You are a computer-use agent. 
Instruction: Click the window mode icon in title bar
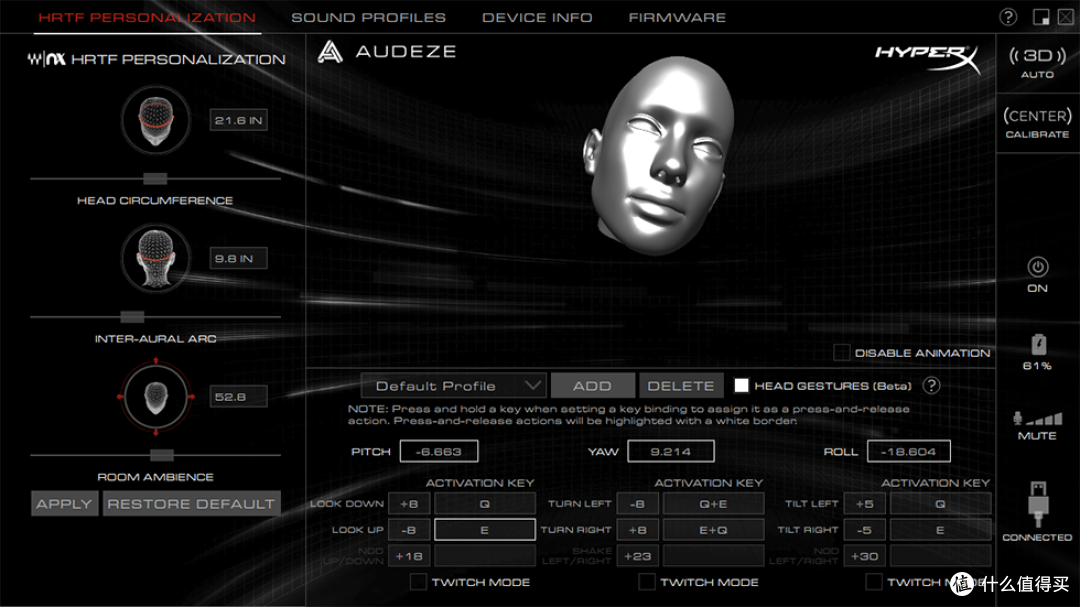(1041, 17)
